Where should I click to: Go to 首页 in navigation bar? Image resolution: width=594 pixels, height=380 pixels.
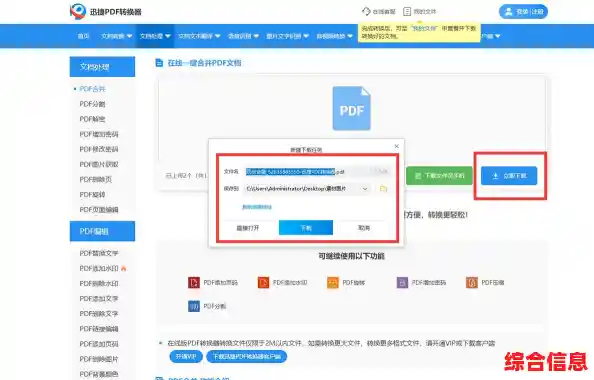tap(83, 36)
